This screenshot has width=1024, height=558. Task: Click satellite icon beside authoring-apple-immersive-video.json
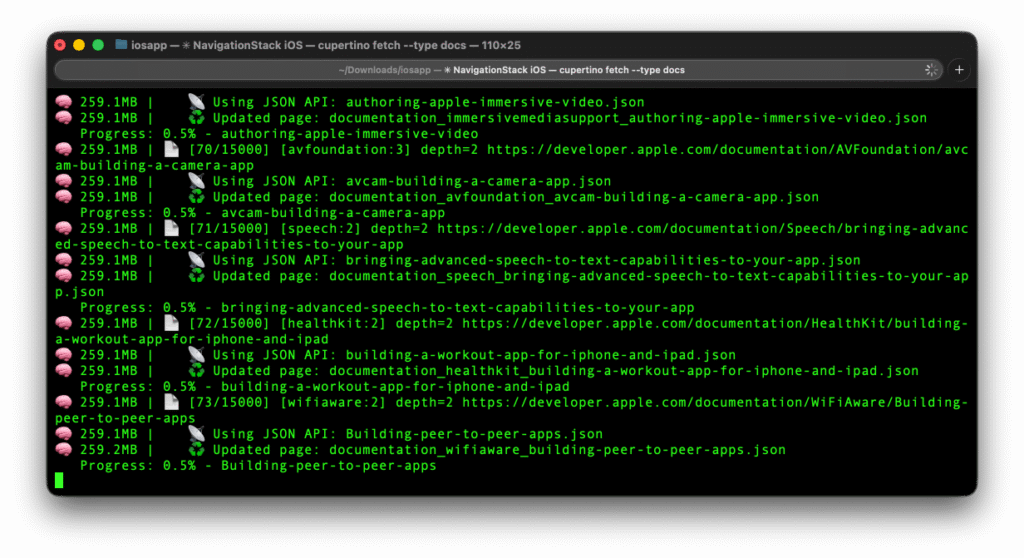click(x=196, y=102)
